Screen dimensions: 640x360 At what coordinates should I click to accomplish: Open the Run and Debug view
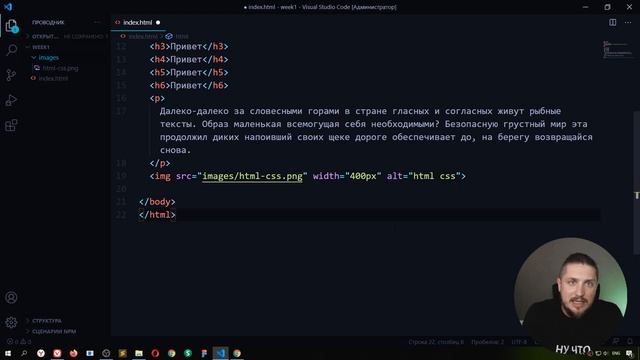pos(11,100)
